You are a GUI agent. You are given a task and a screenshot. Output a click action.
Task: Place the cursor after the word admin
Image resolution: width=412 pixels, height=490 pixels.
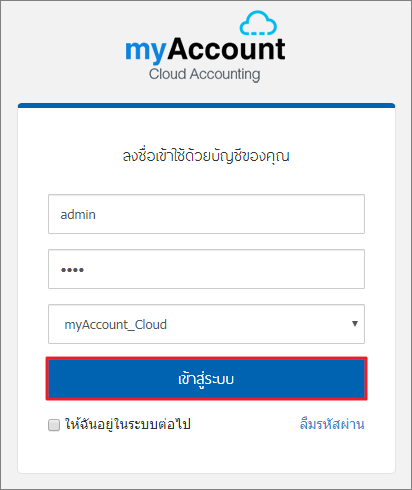(97, 215)
